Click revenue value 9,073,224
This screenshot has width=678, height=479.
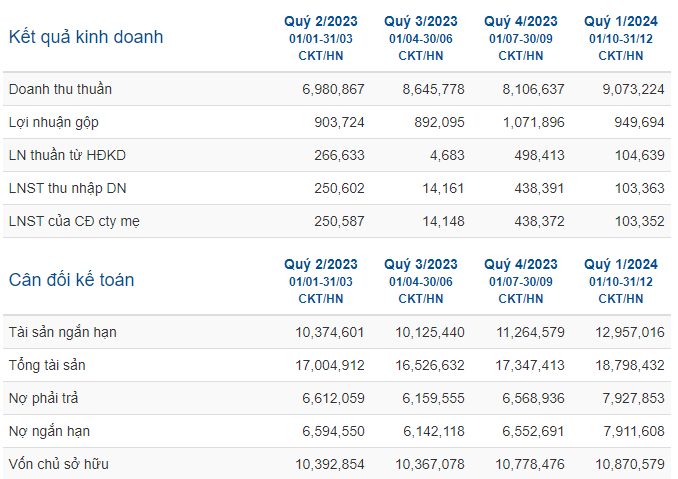[633, 89]
